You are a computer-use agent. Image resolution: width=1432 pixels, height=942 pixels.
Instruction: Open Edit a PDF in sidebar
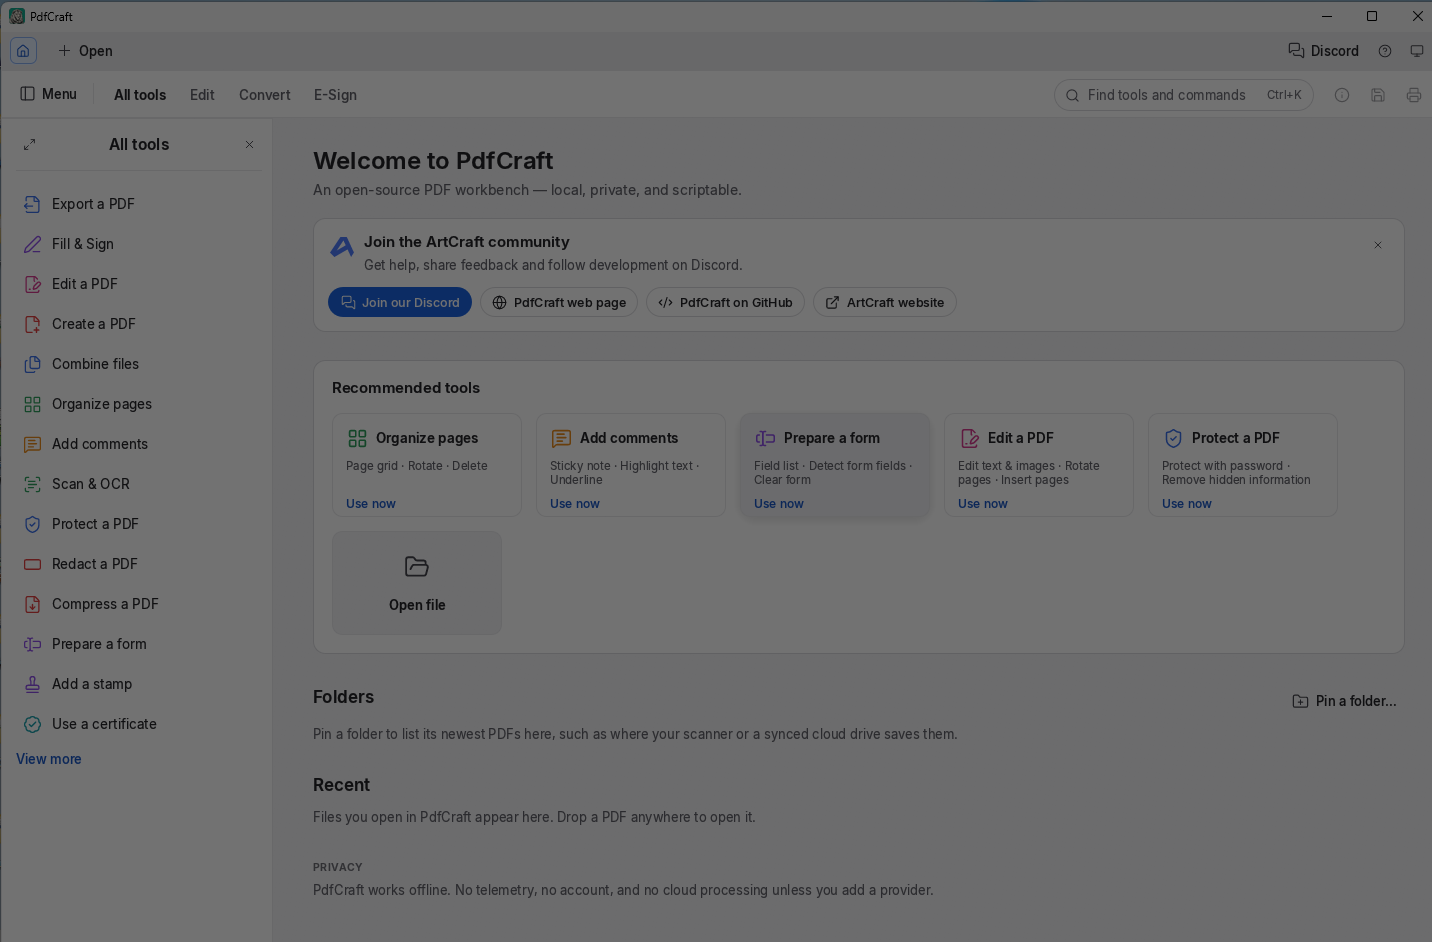[137, 284]
